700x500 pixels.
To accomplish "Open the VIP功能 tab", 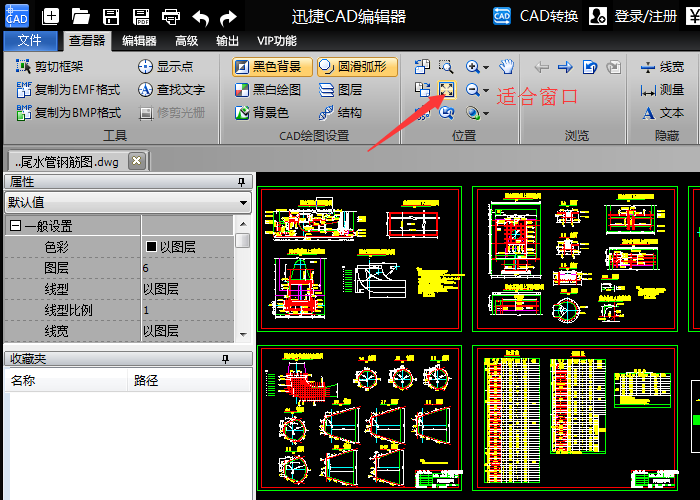I will (x=277, y=41).
